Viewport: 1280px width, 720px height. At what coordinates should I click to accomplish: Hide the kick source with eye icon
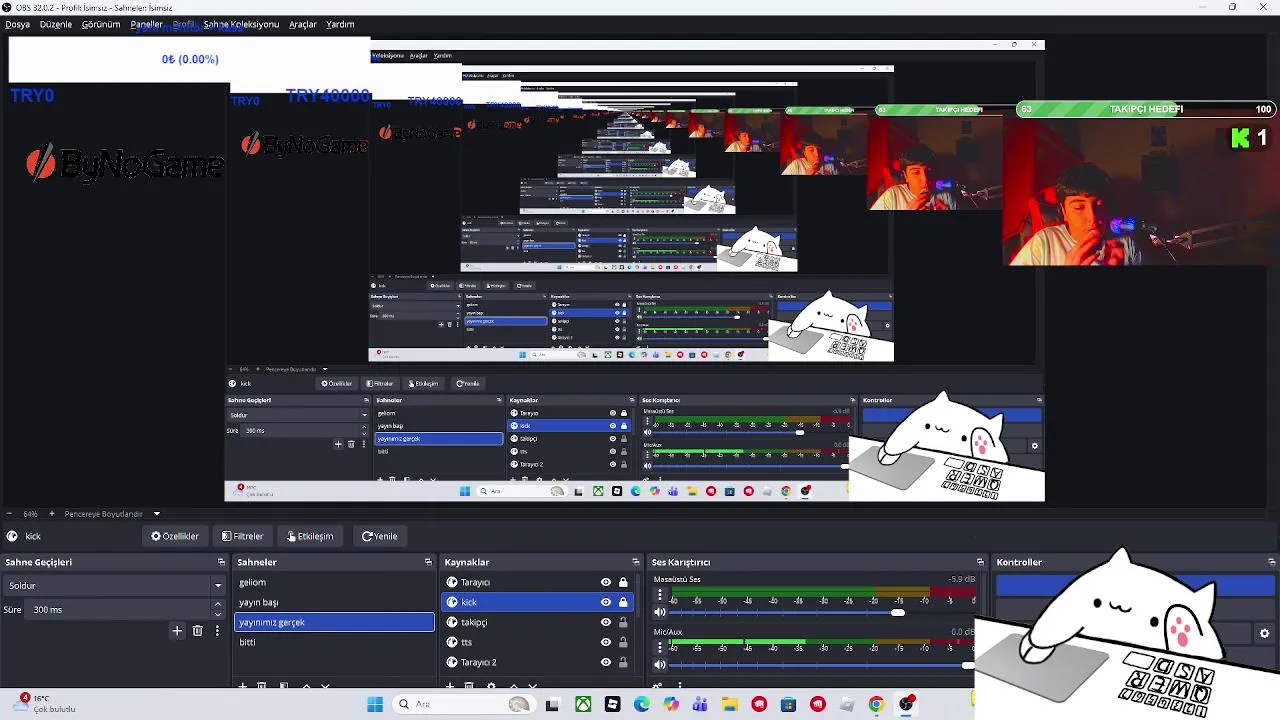tap(605, 602)
